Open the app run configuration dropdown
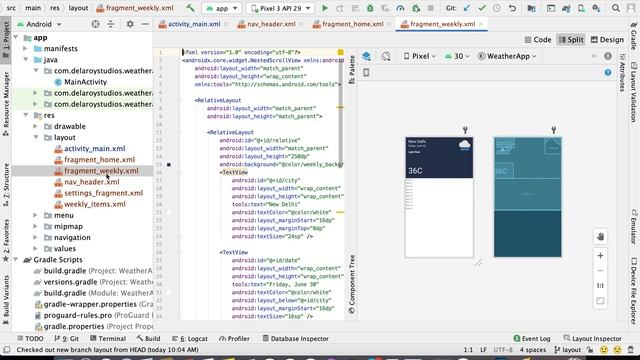The width and height of the screenshot is (640, 360). [x=222, y=8]
